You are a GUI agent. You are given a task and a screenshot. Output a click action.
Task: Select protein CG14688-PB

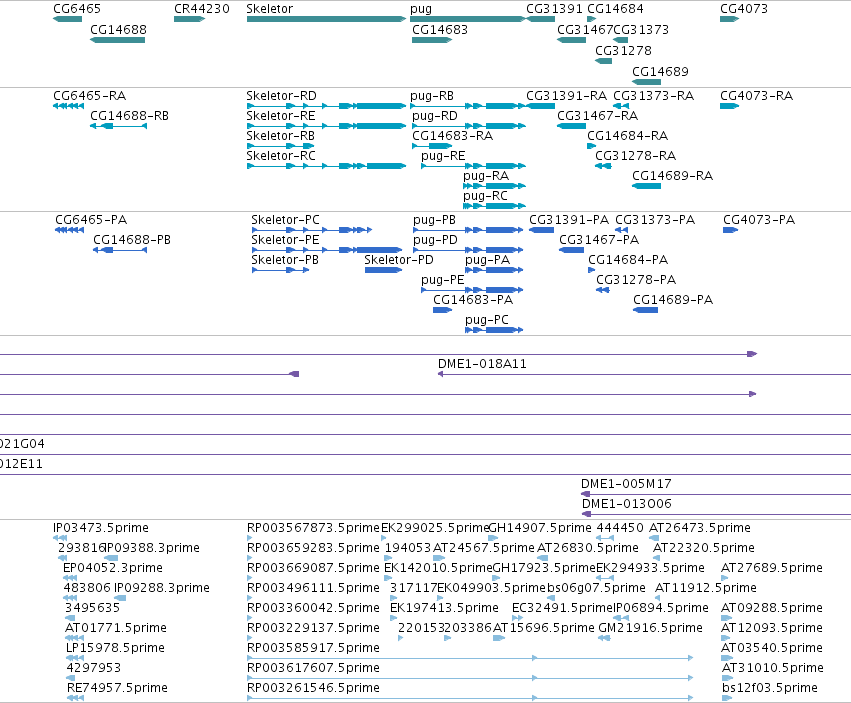[x=120, y=250]
